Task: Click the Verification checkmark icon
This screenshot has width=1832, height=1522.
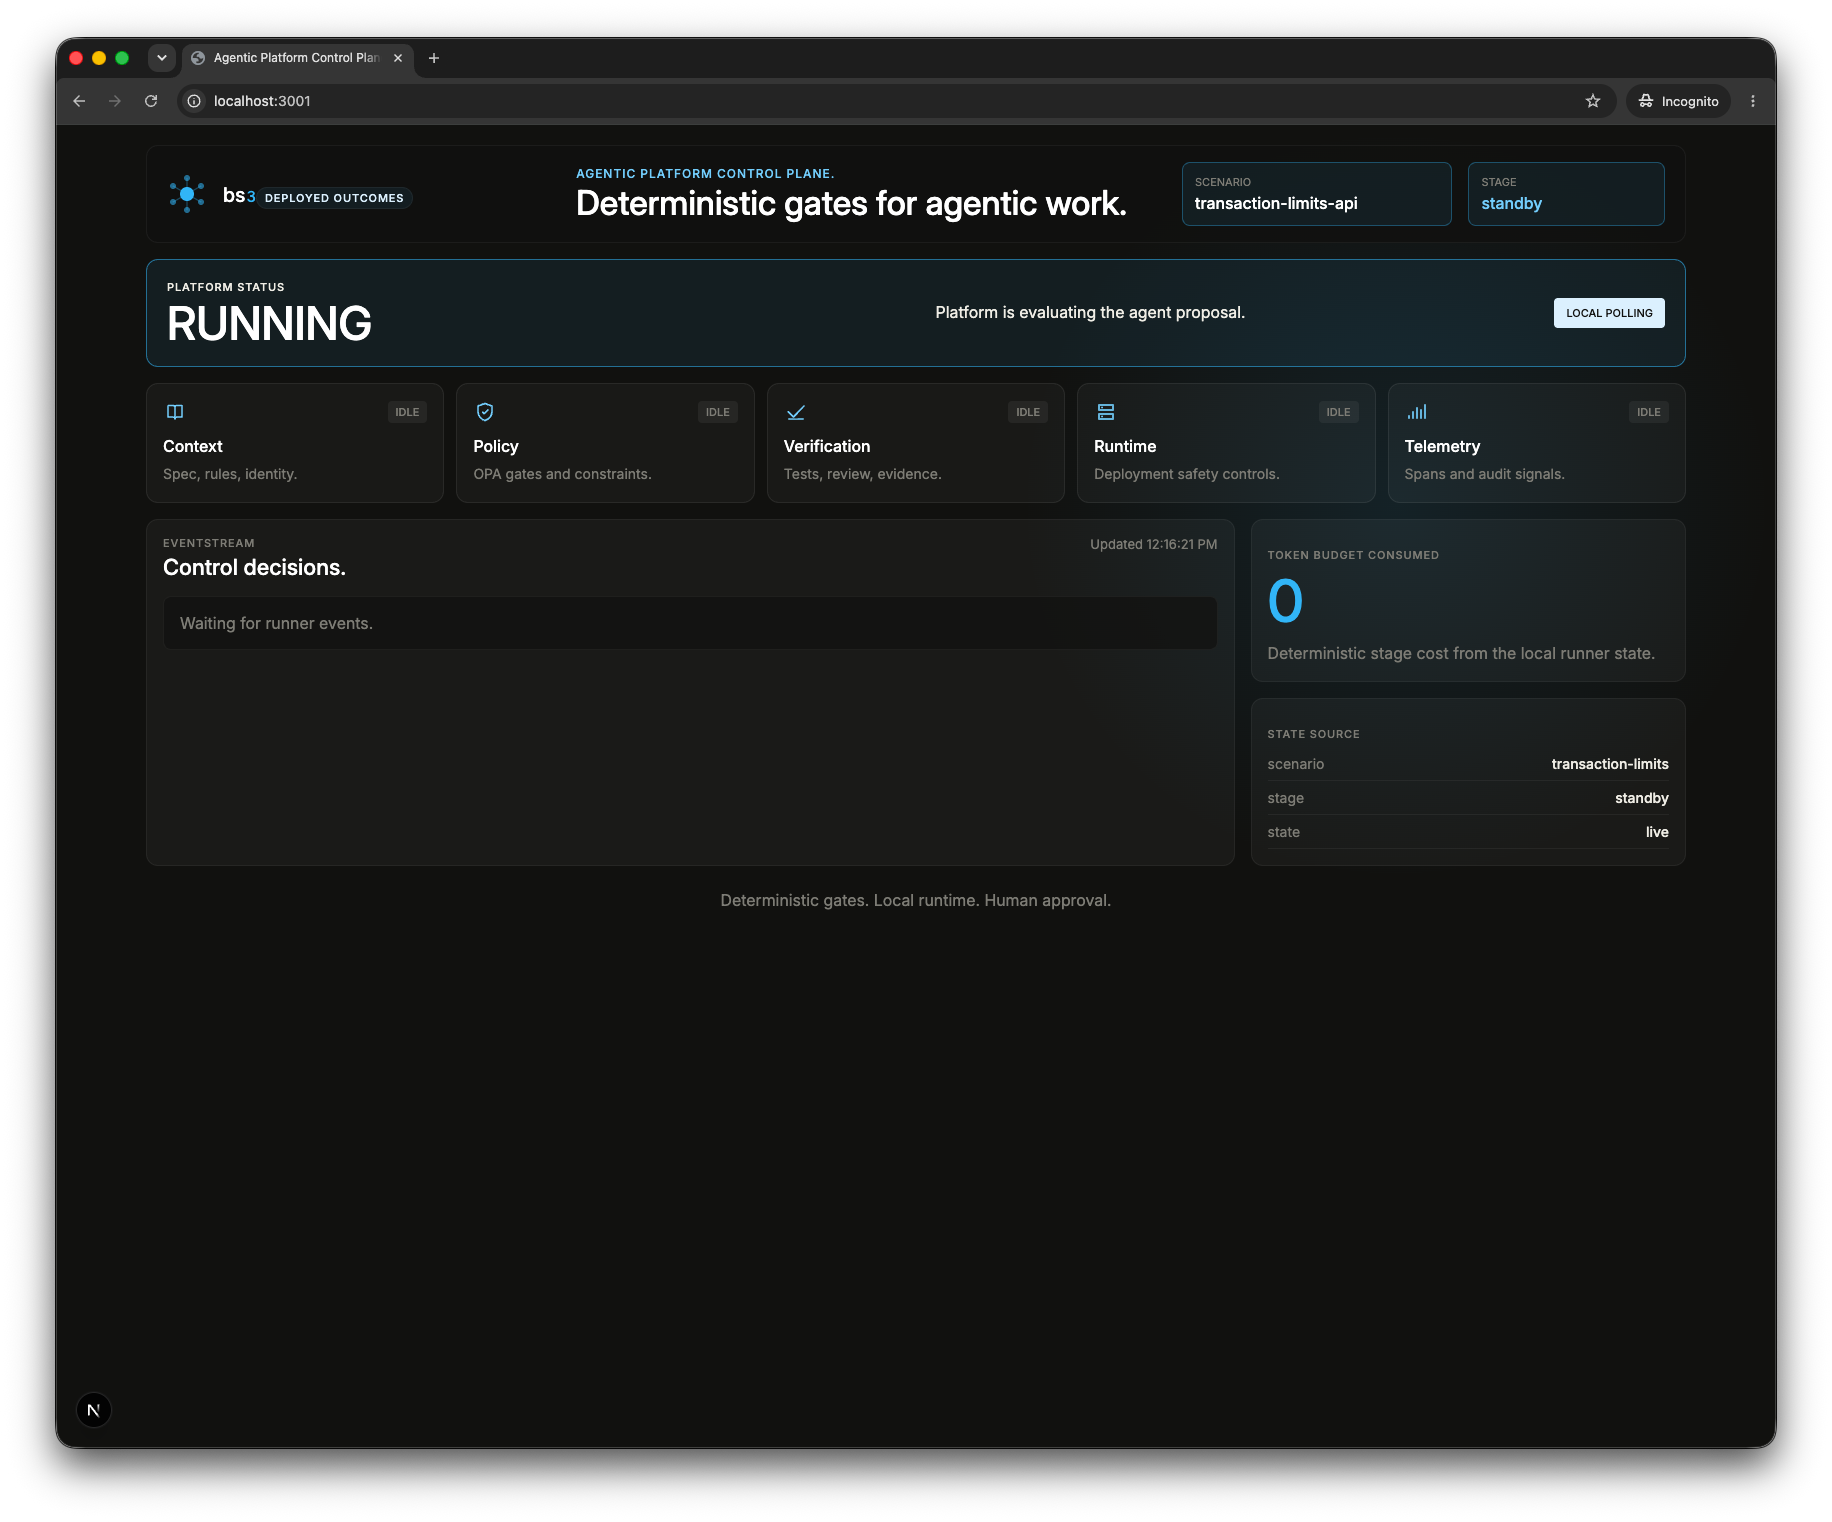Action: point(796,412)
